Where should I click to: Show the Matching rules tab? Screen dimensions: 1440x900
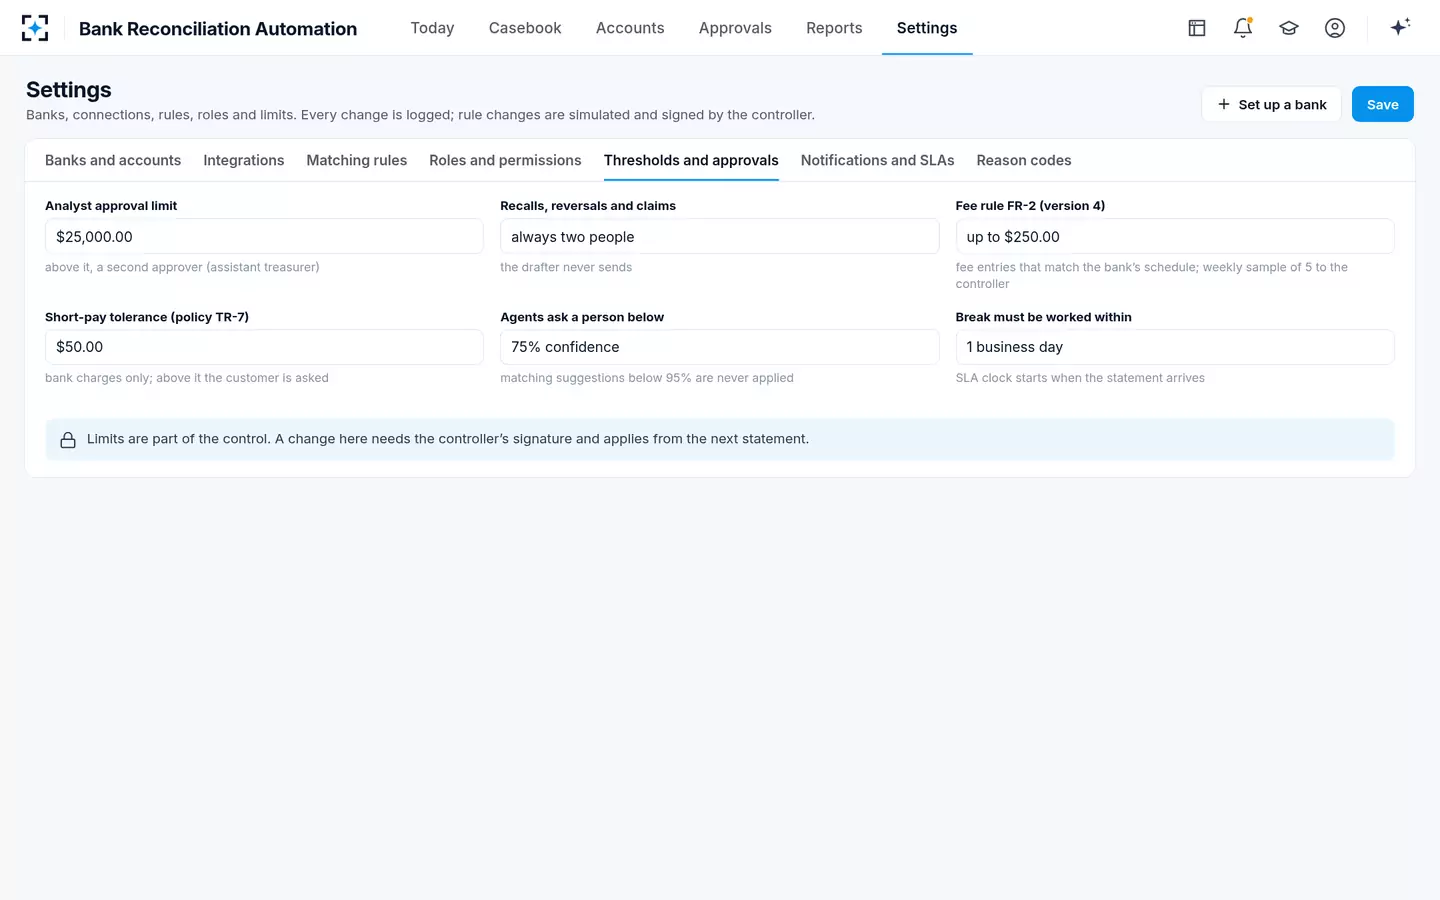click(357, 160)
